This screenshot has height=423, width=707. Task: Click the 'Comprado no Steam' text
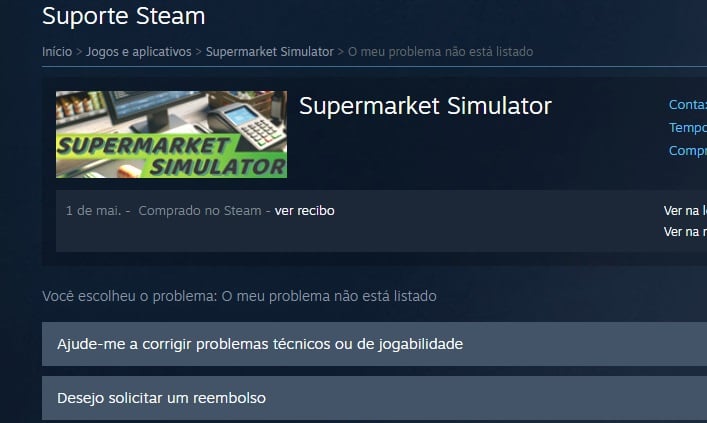pos(200,211)
